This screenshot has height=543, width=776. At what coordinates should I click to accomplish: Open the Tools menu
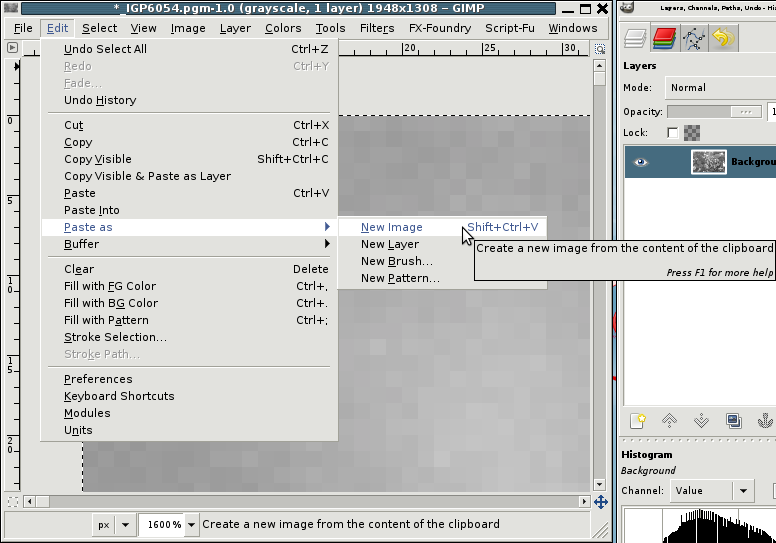(x=331, y=28)
